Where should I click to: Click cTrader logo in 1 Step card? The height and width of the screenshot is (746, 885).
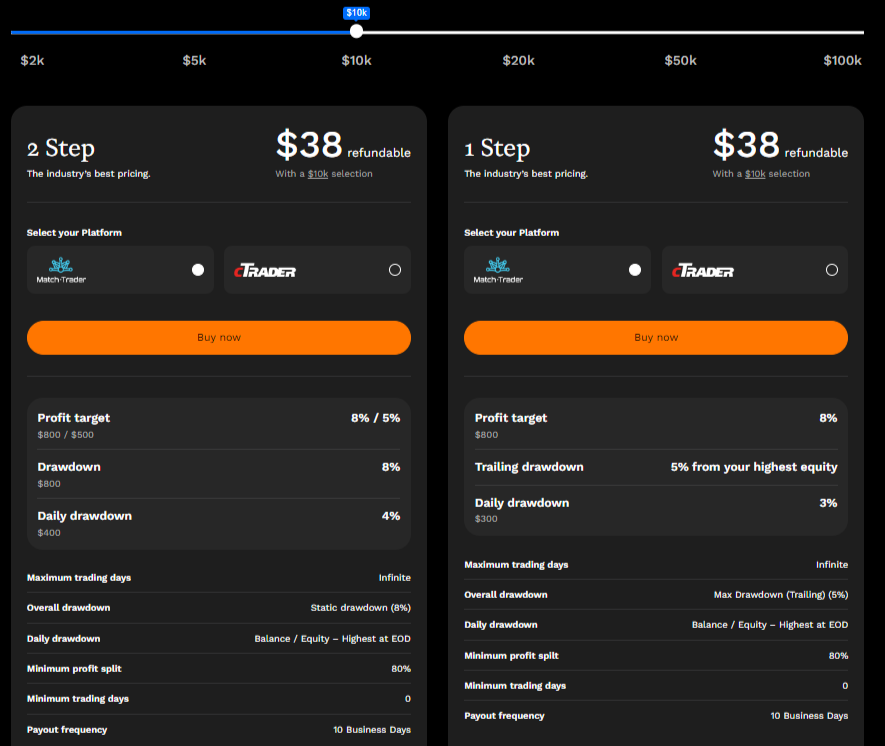702,271
